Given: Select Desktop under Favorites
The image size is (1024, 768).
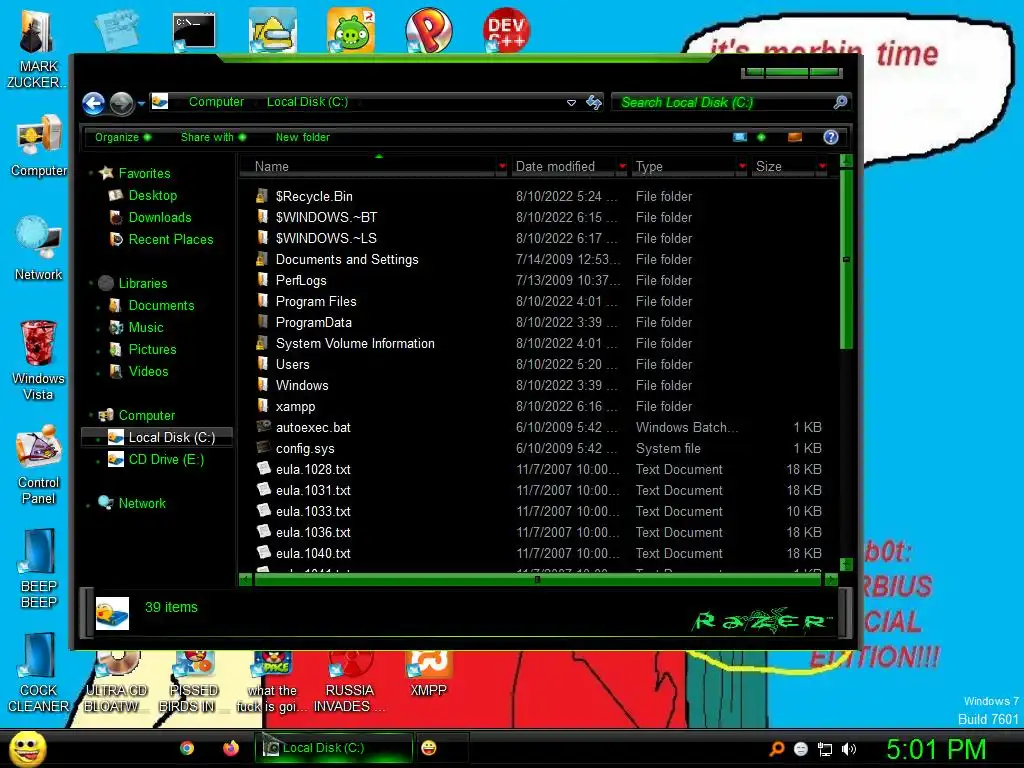Looking at the screenshot, I should point(152,195).
